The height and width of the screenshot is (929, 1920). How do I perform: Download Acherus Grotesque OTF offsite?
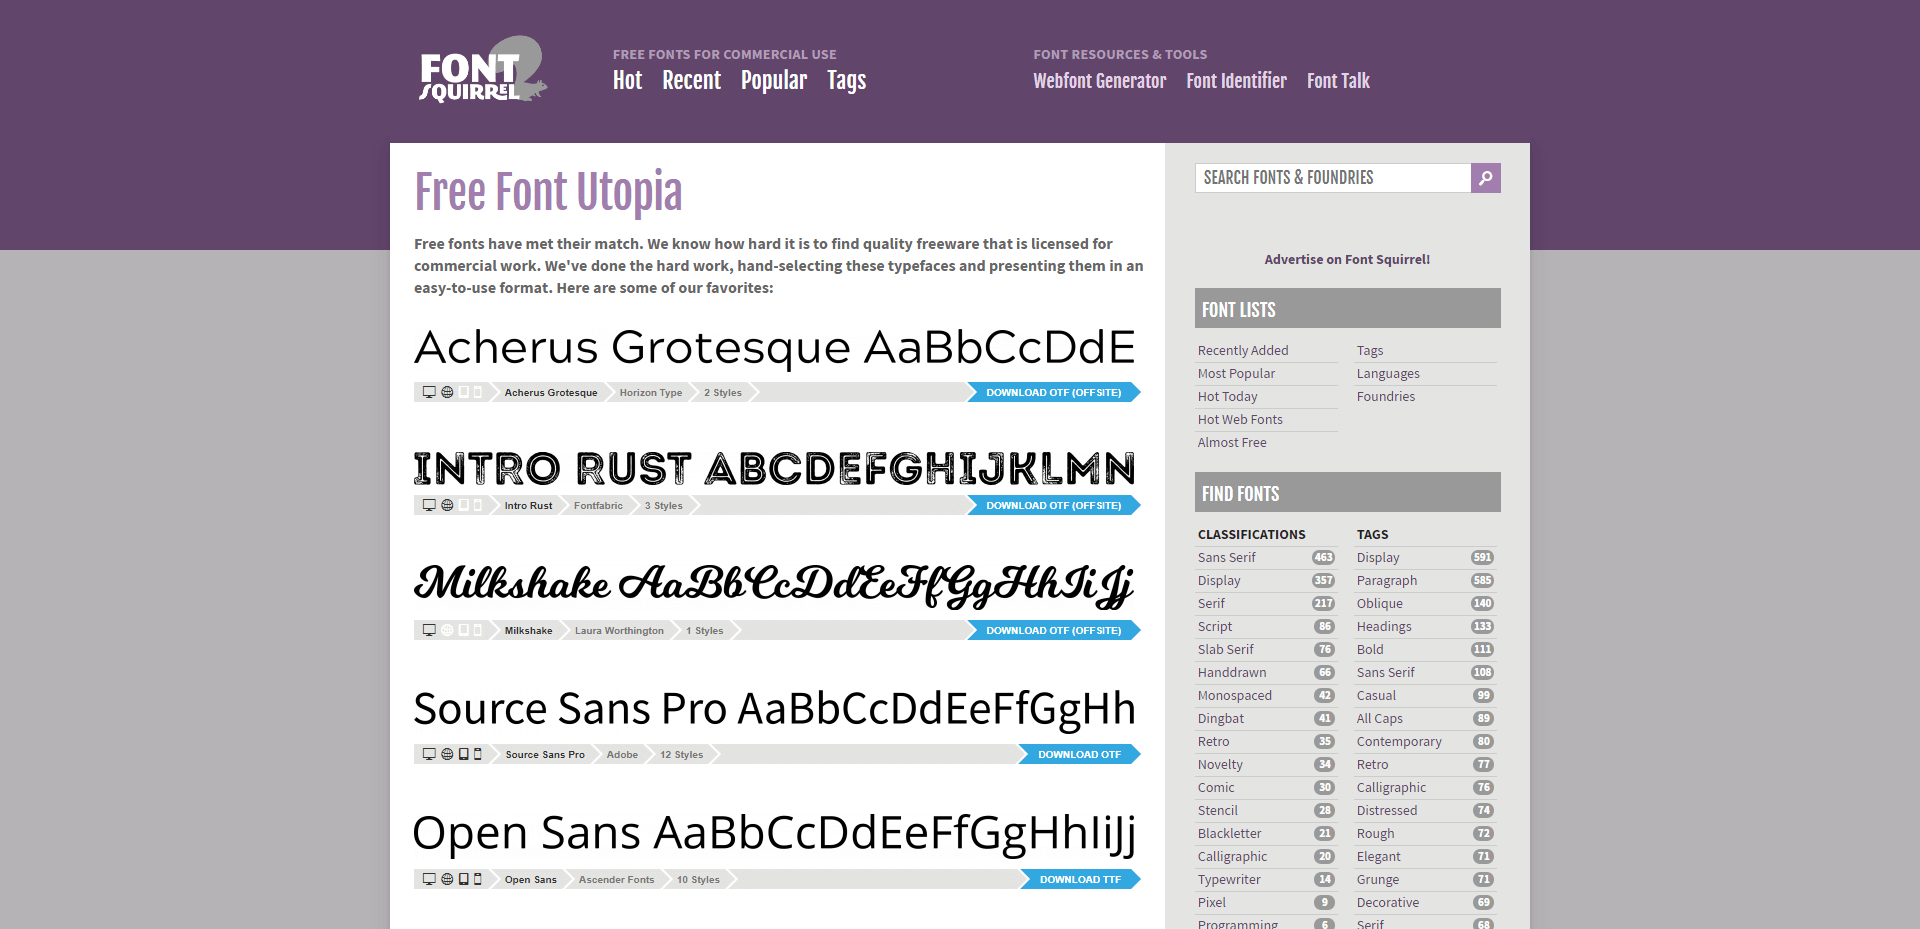1053,392
